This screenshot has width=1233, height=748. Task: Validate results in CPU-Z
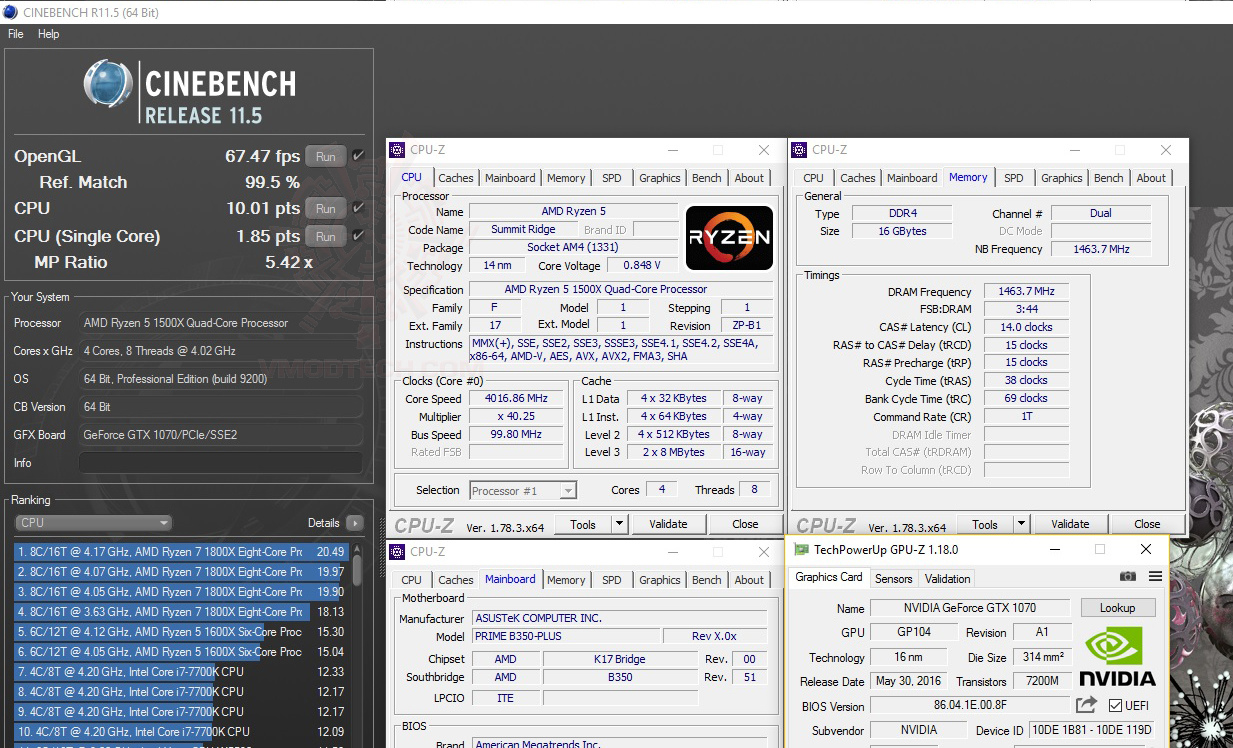(668, 523)
